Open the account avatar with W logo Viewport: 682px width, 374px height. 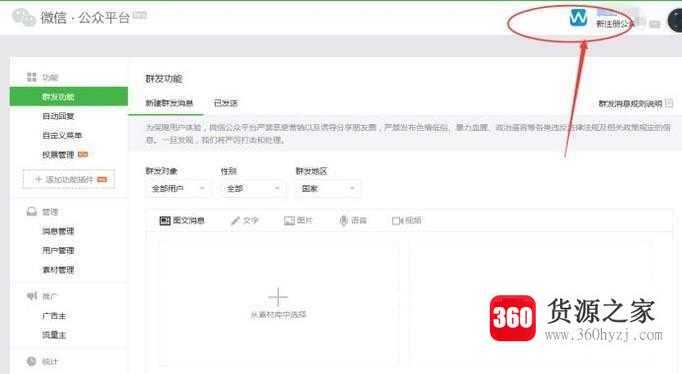[578, 18]
